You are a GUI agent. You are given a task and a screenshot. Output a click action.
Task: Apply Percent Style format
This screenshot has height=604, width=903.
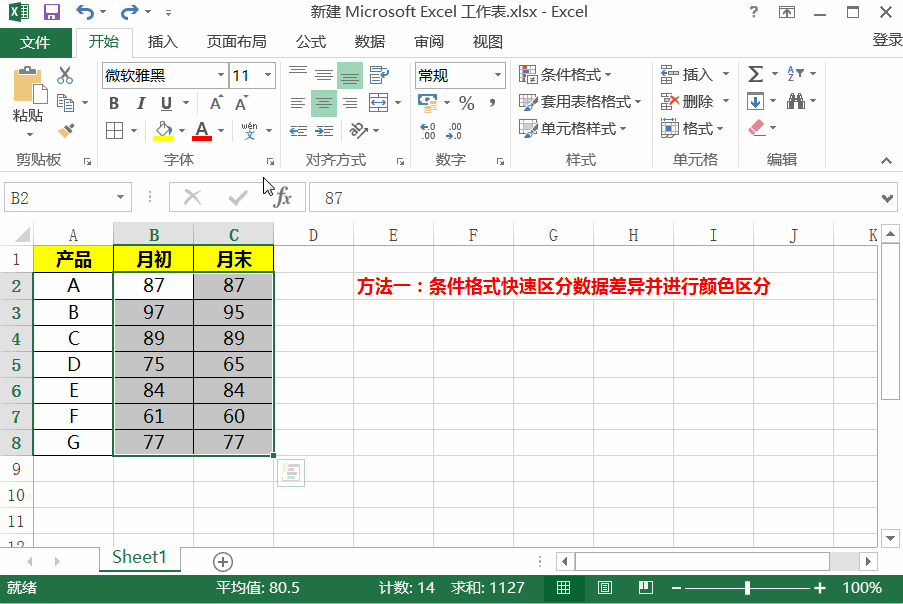466,103
